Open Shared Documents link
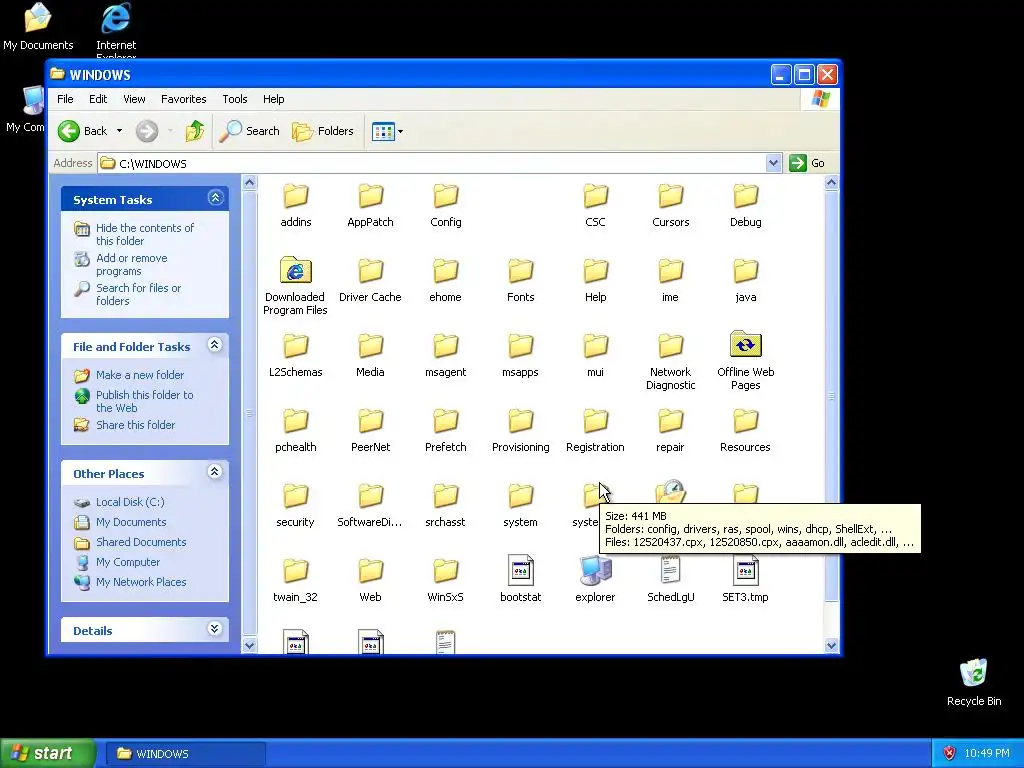The width and height of the screenshot is (1024, 768). click(x=141, y=542)
